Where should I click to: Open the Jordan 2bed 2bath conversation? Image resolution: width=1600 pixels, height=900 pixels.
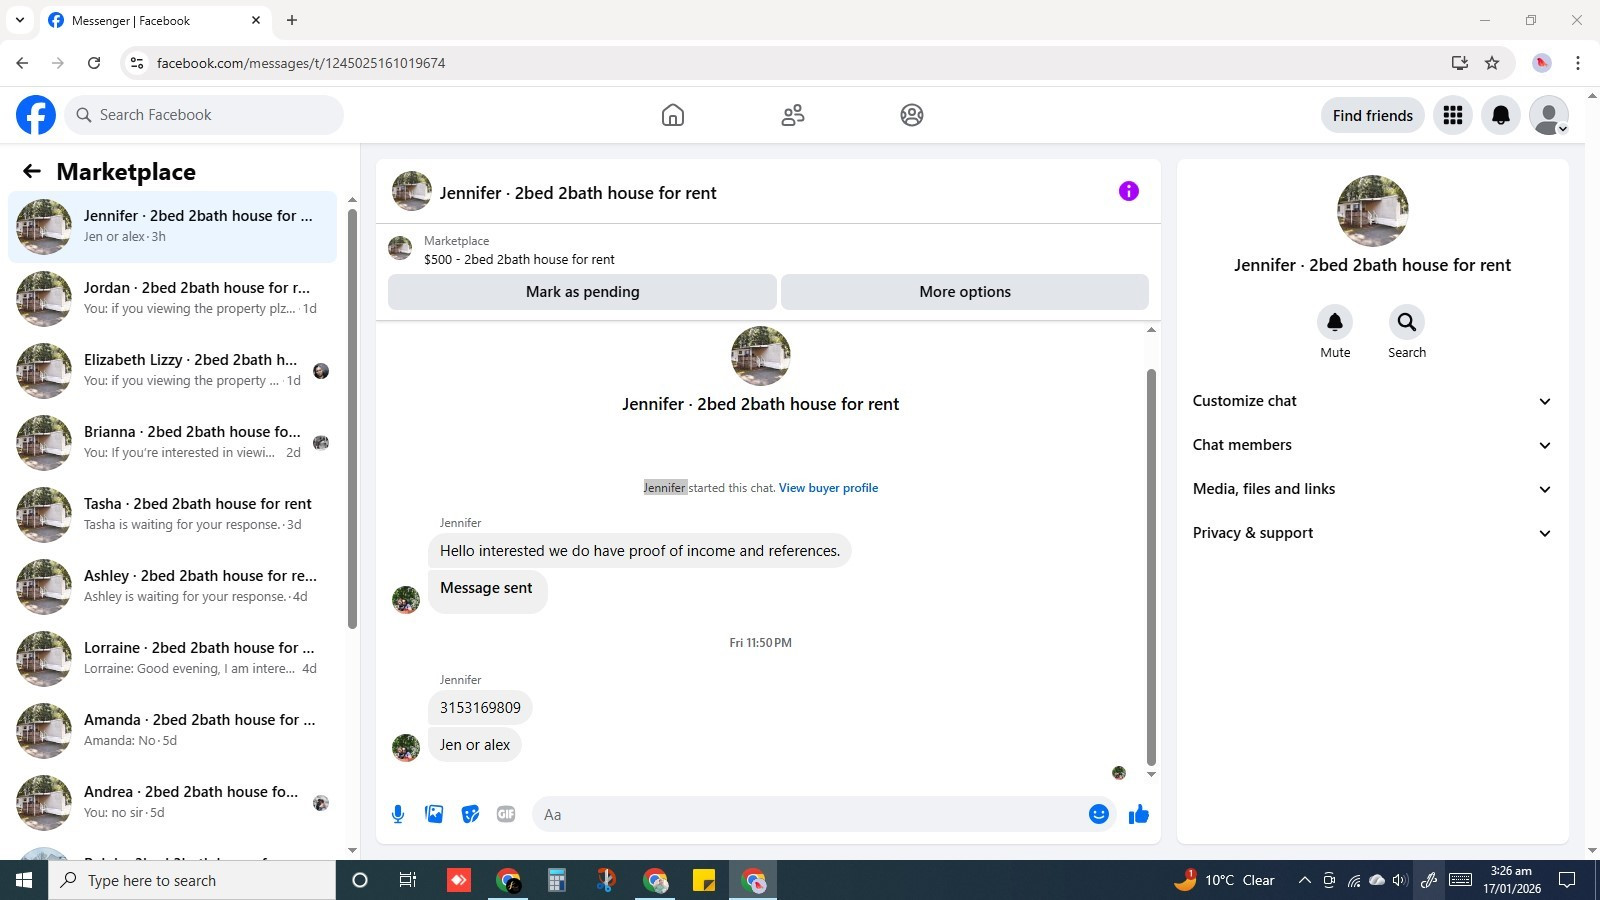point(172,298)
